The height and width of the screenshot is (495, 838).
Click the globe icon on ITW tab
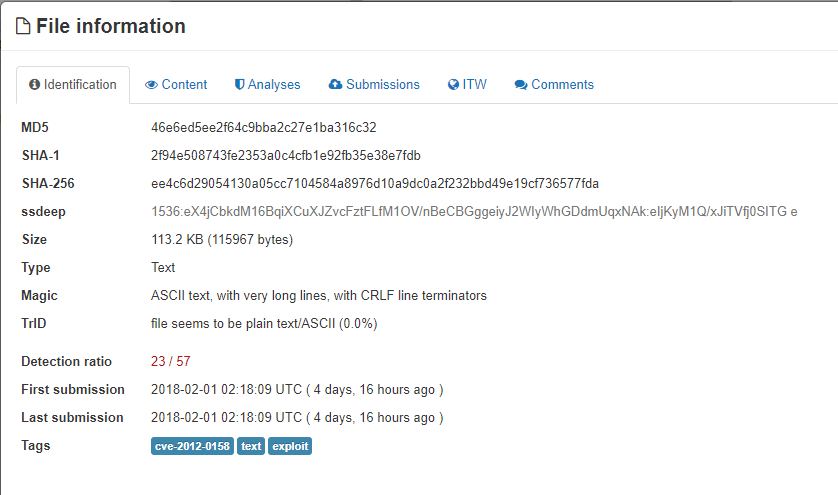point(453,85)
